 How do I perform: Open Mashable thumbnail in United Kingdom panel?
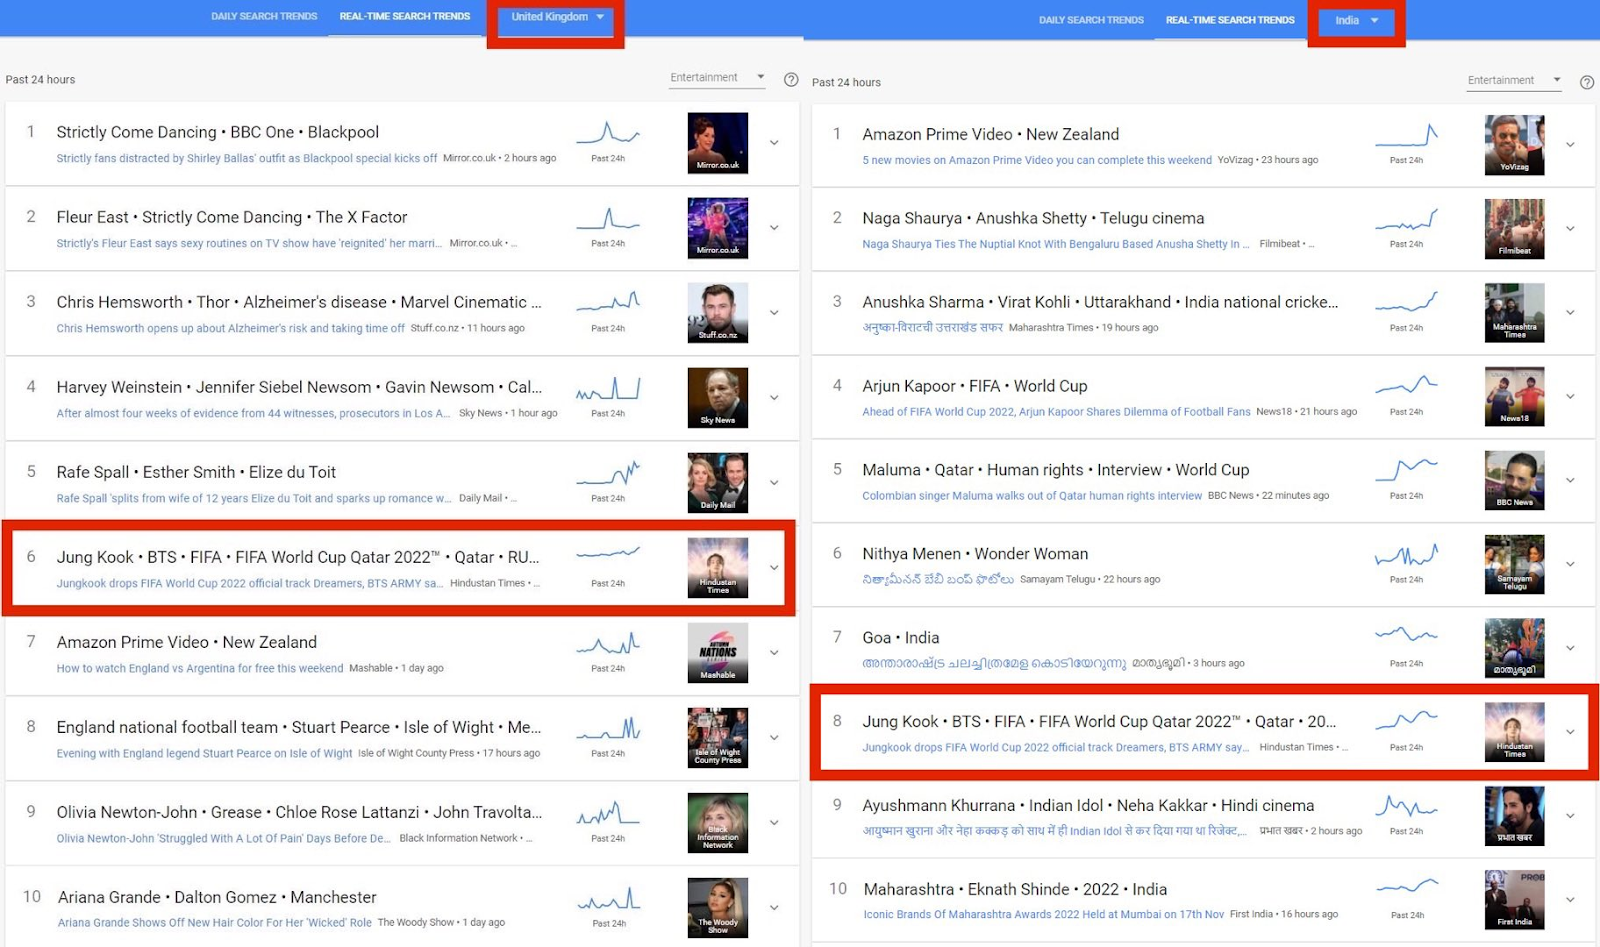click(x=718, y=653)
